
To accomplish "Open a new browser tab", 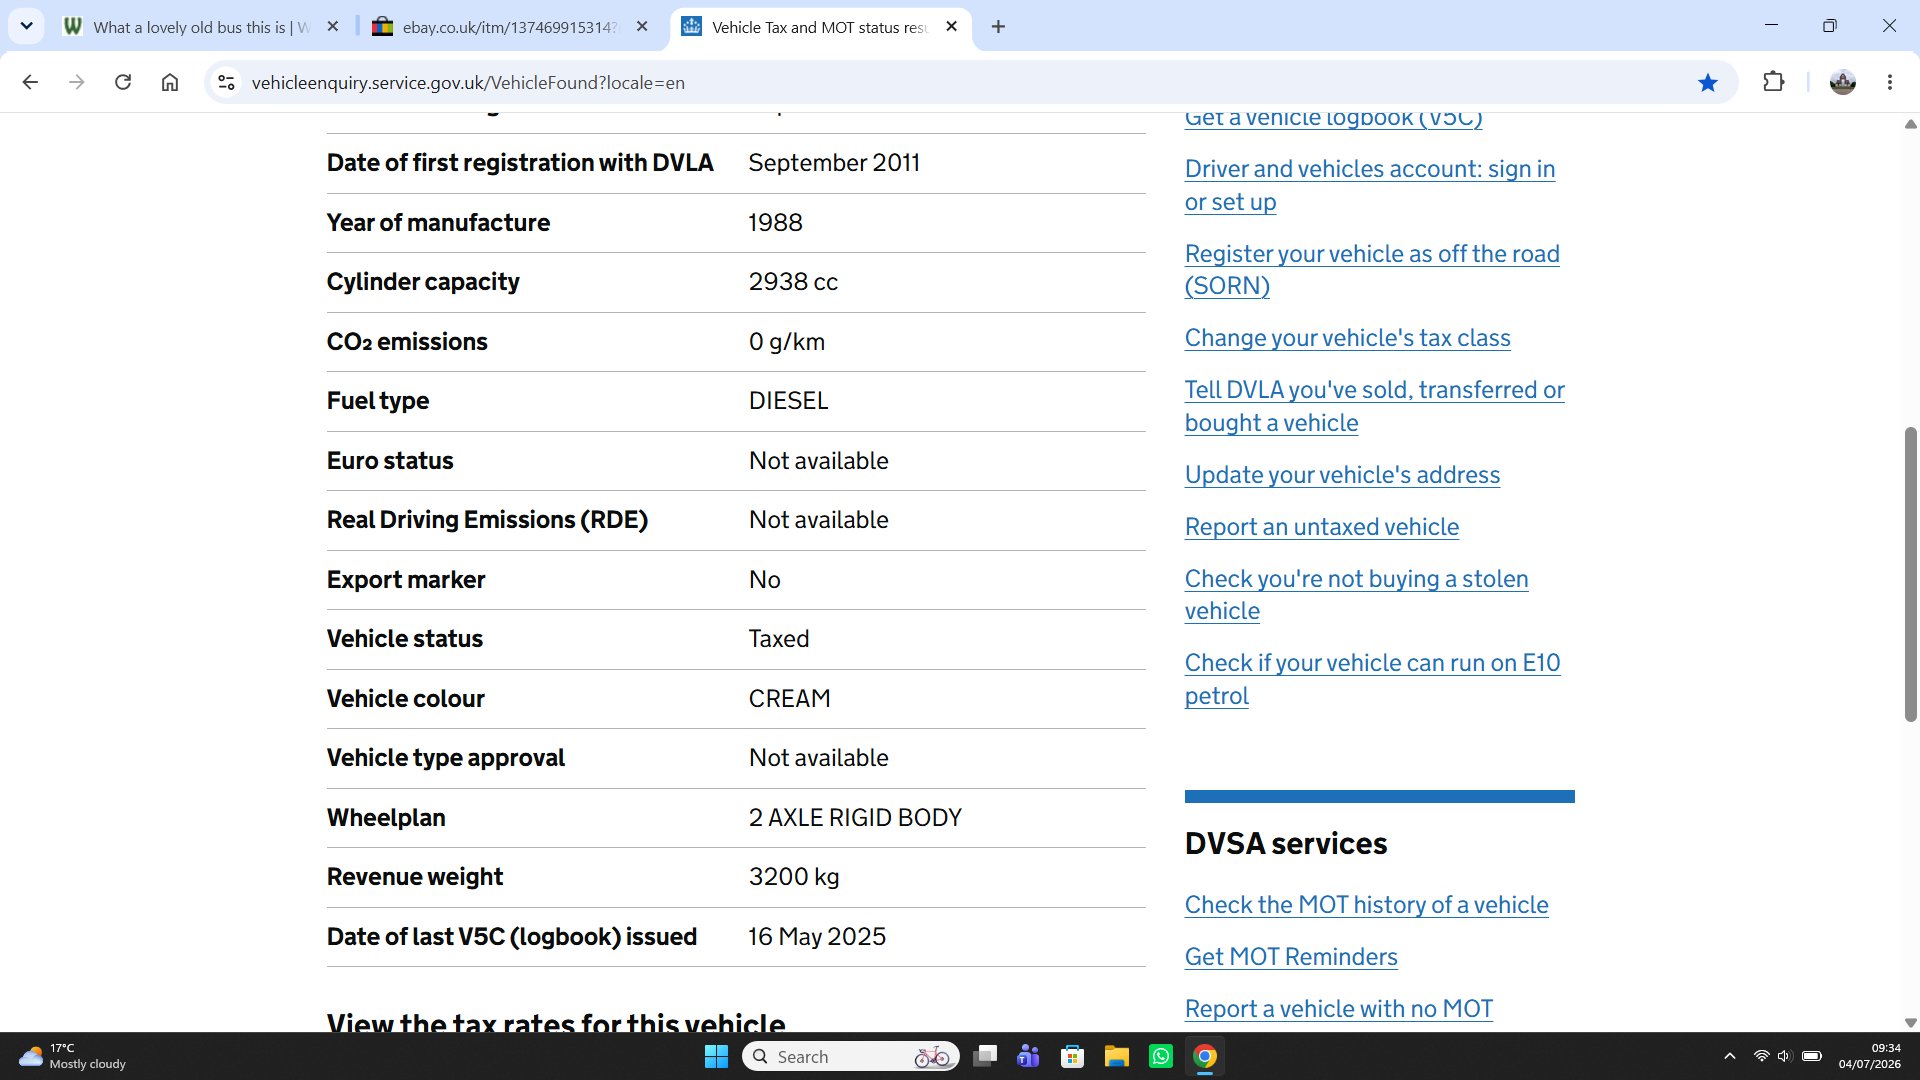I will coord(998,27).
